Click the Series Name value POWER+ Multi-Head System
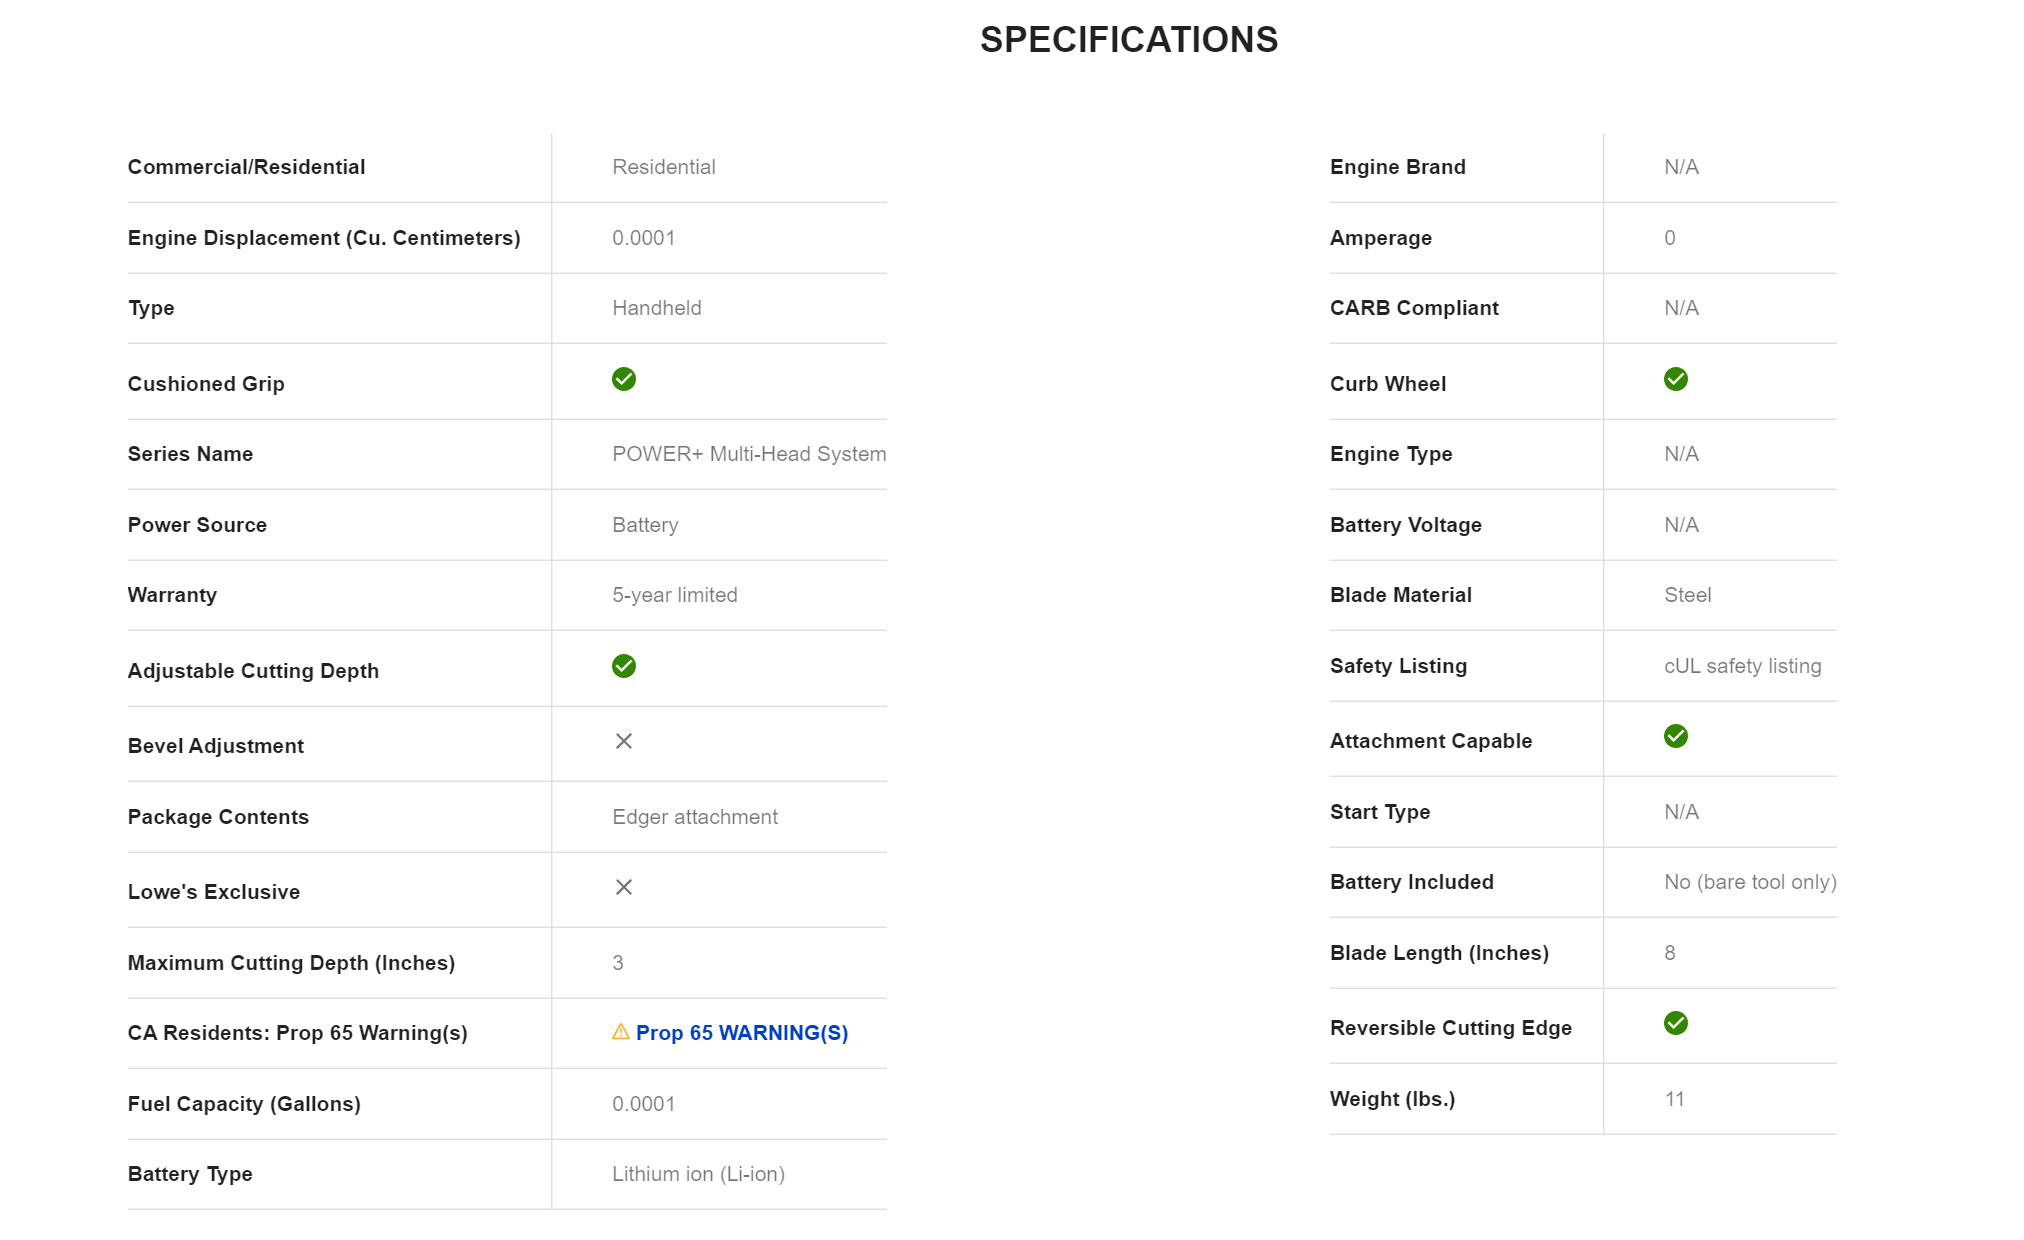This screenshot has width=2024, height=1240. click(749, 454)
